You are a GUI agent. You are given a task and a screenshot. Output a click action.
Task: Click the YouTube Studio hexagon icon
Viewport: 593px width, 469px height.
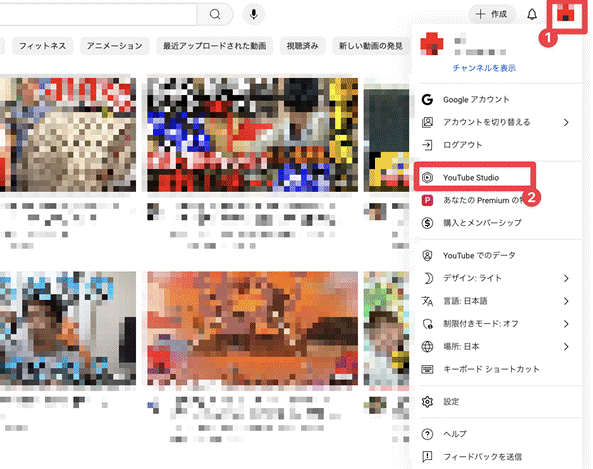pyautogui.click(x=427, y=177)
